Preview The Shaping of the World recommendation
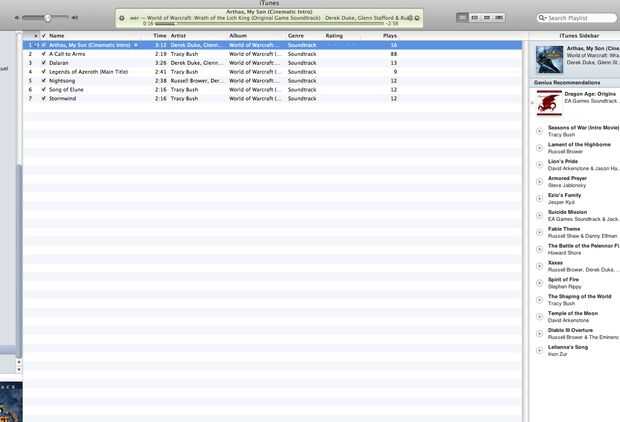 tap(539, 300)
